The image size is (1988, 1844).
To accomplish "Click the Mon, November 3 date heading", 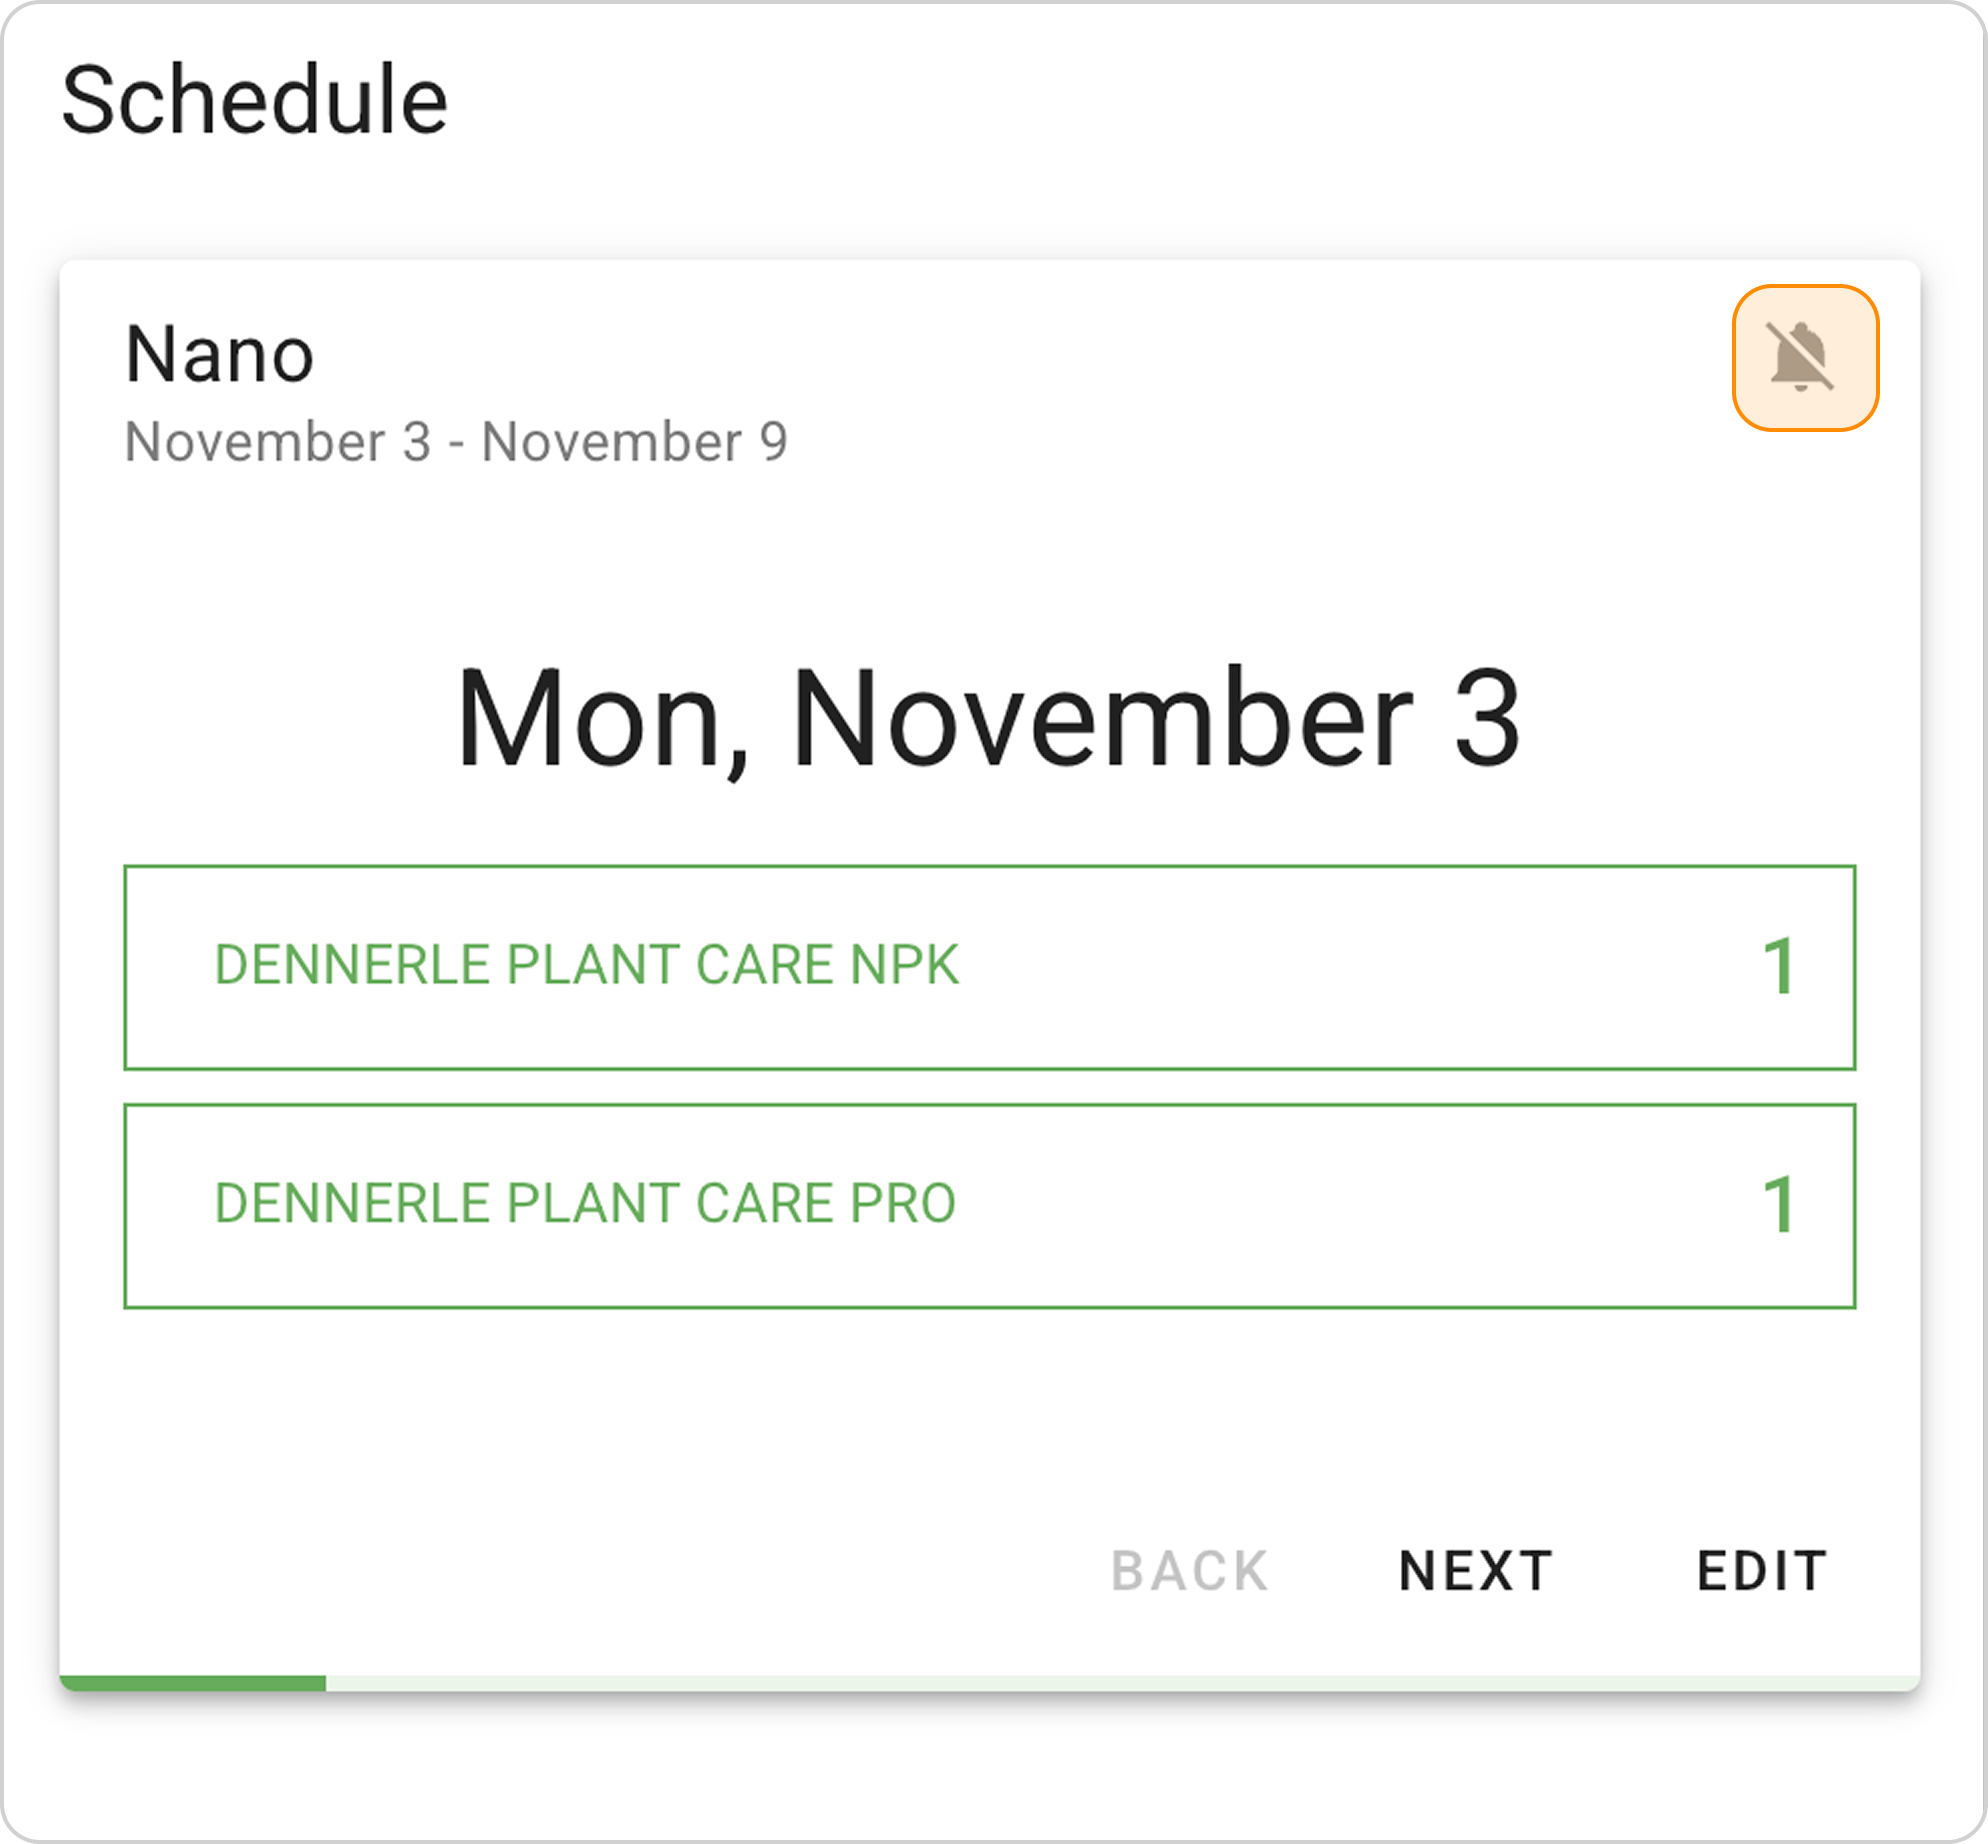I will point(988,718).
